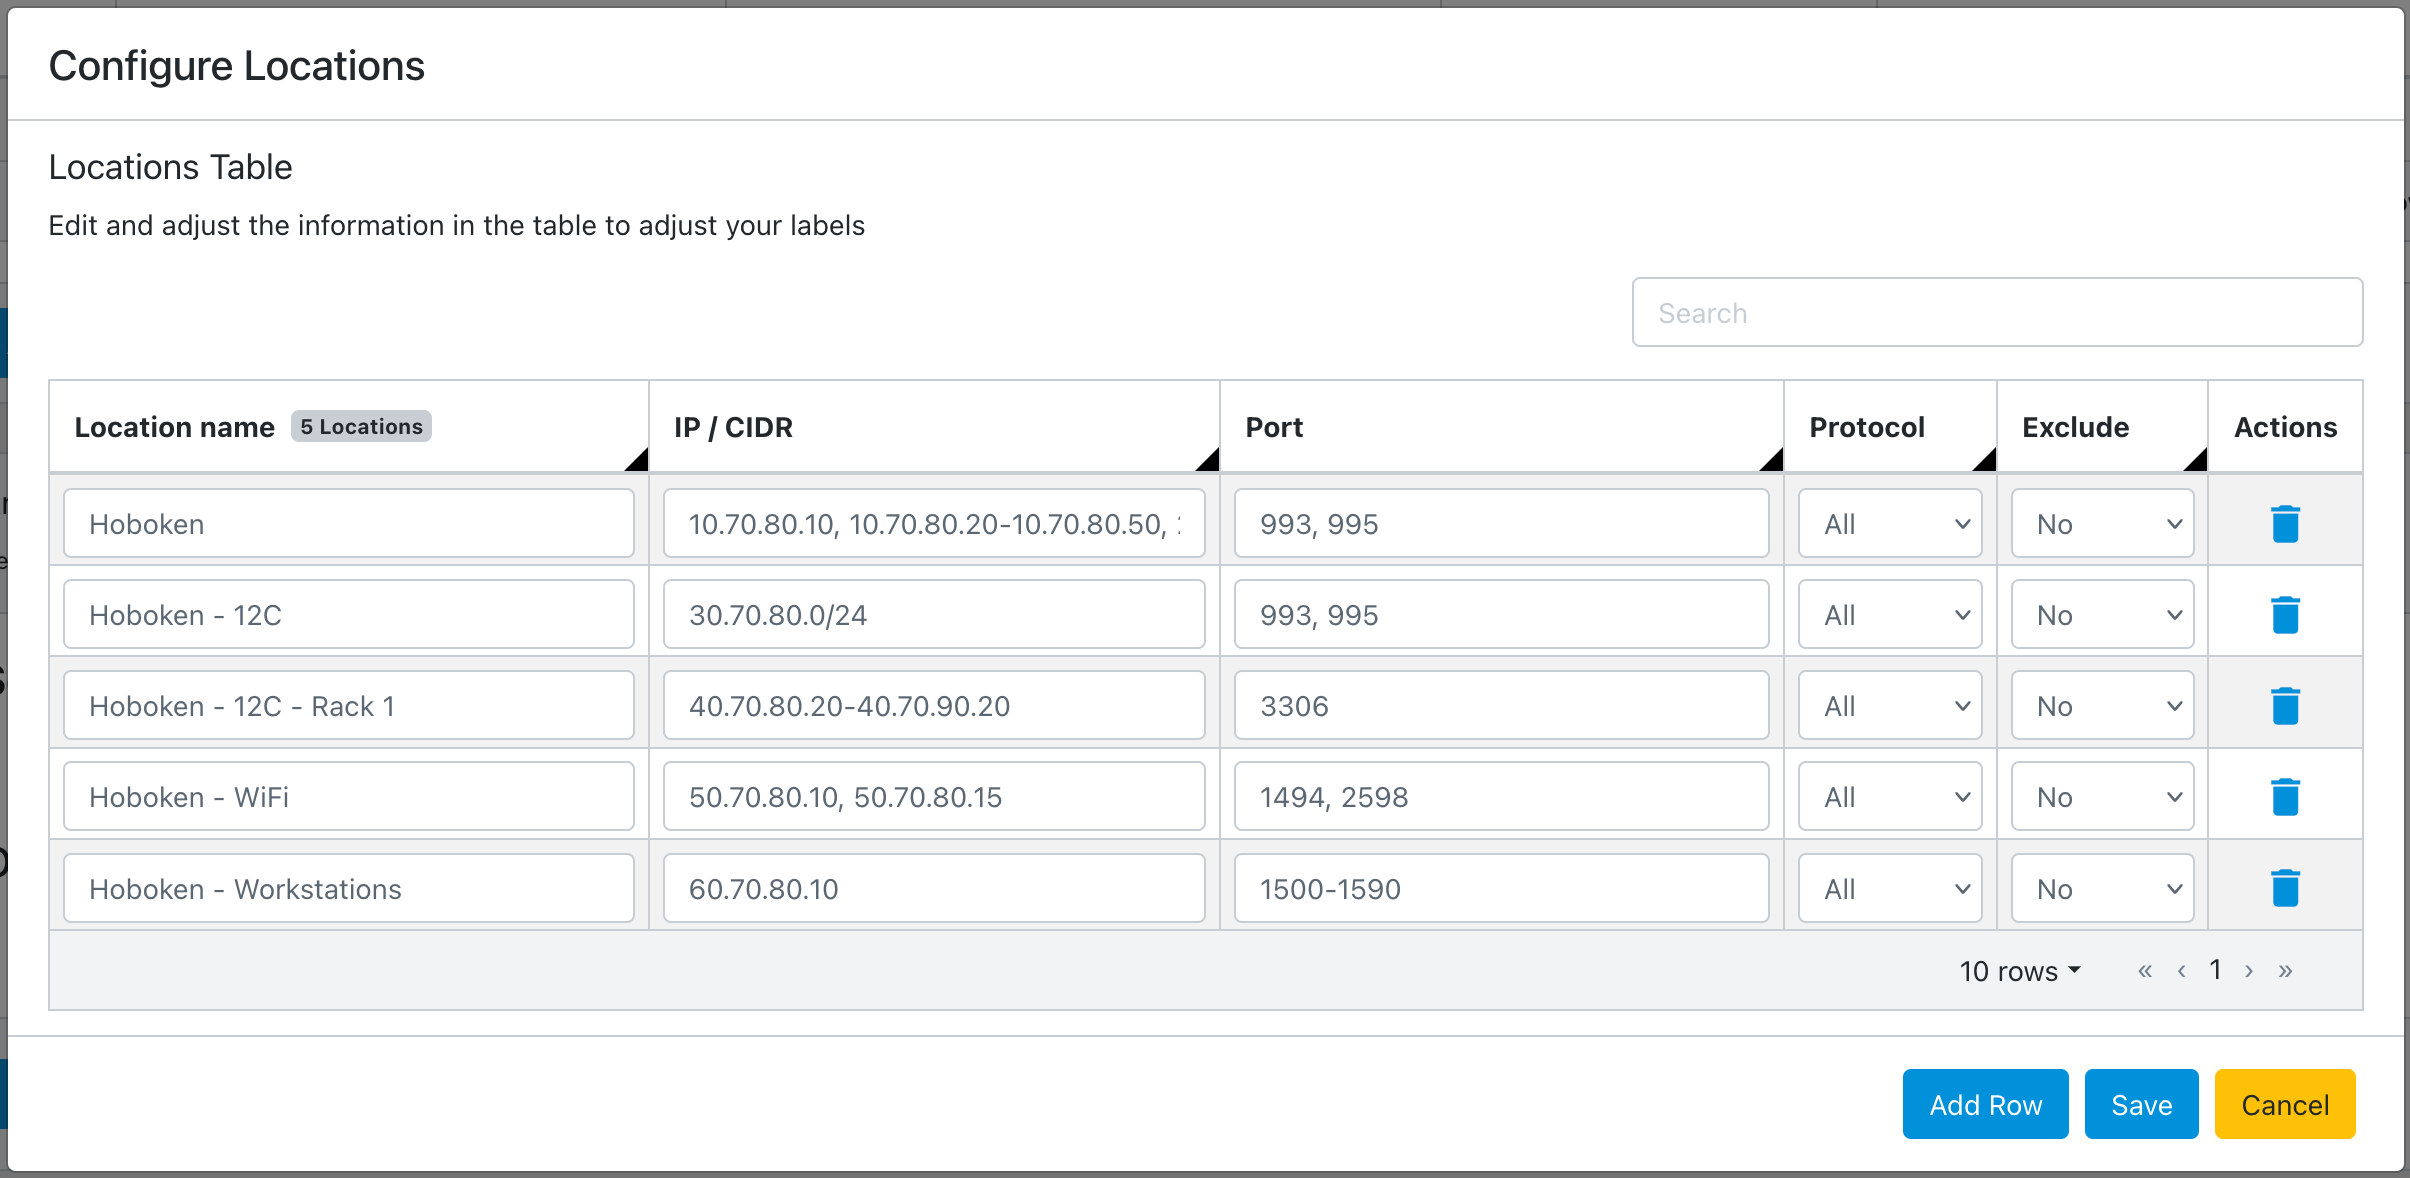This screenshot has height=1178, width=2410.
Task: Open Protocol dropdown for Hoboken - WiFi
Action: point(1890,797)
